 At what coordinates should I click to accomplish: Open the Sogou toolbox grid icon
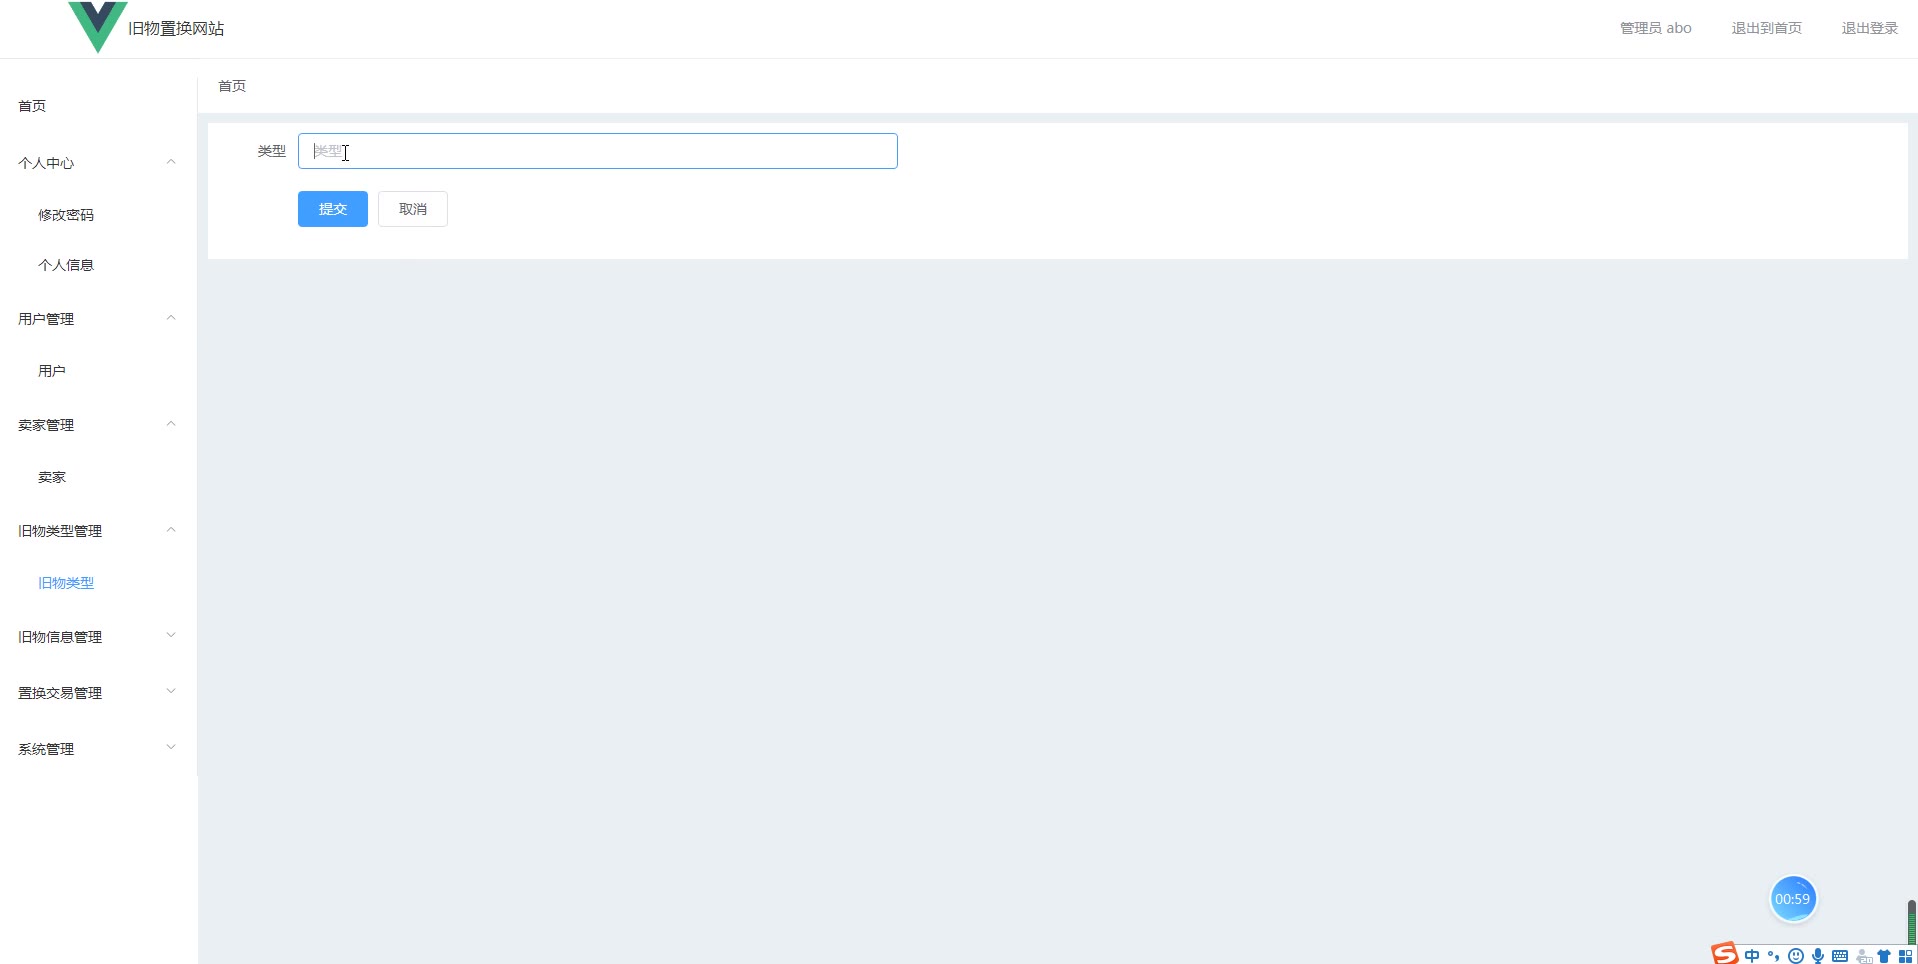pos(1905,956)
